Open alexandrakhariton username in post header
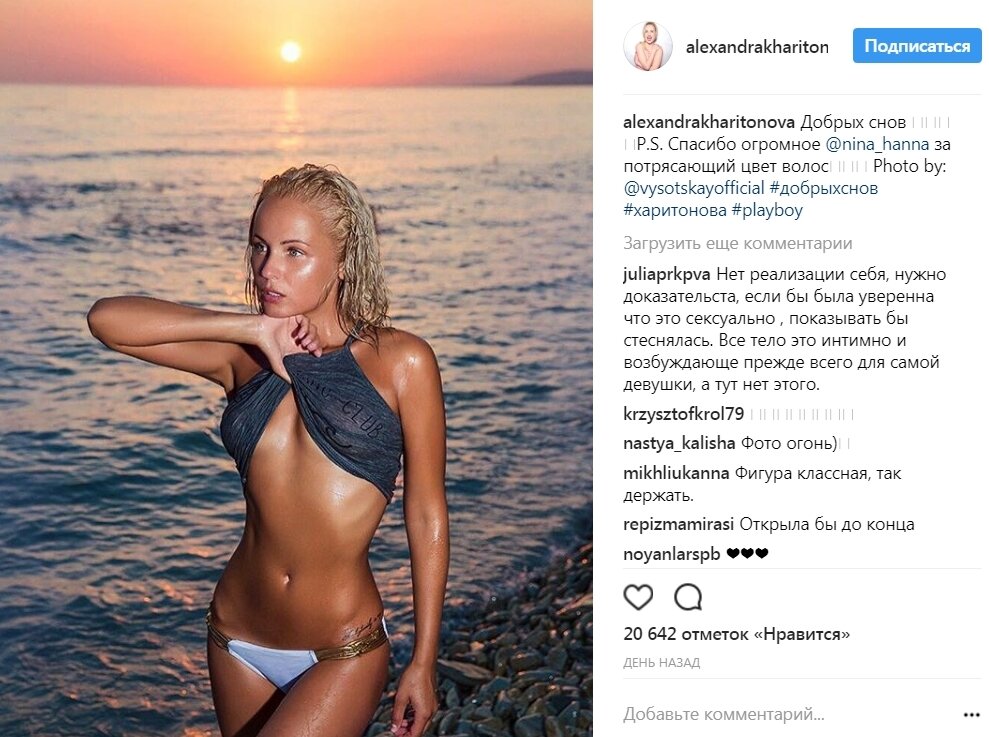 tap(757, 47)
